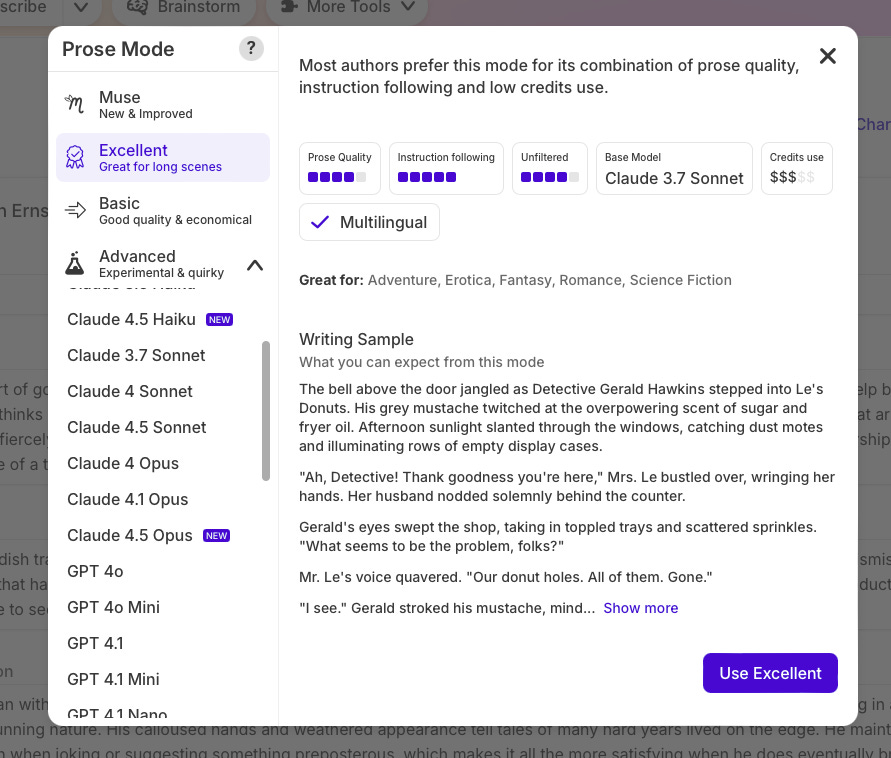This screenshot has height=758, width=891.
Task: Click the Writing Sample heading
Action: coord(356,339)
